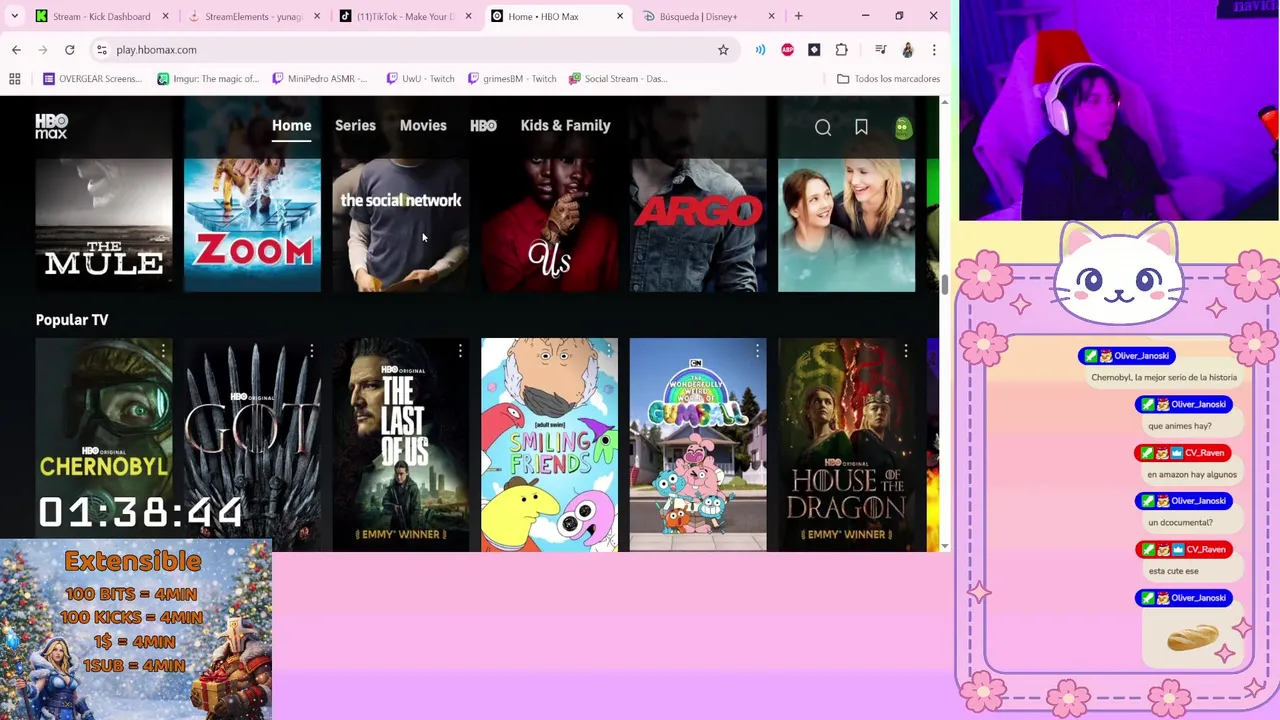
Task: Open the media control icon
Action: [880, 49]
